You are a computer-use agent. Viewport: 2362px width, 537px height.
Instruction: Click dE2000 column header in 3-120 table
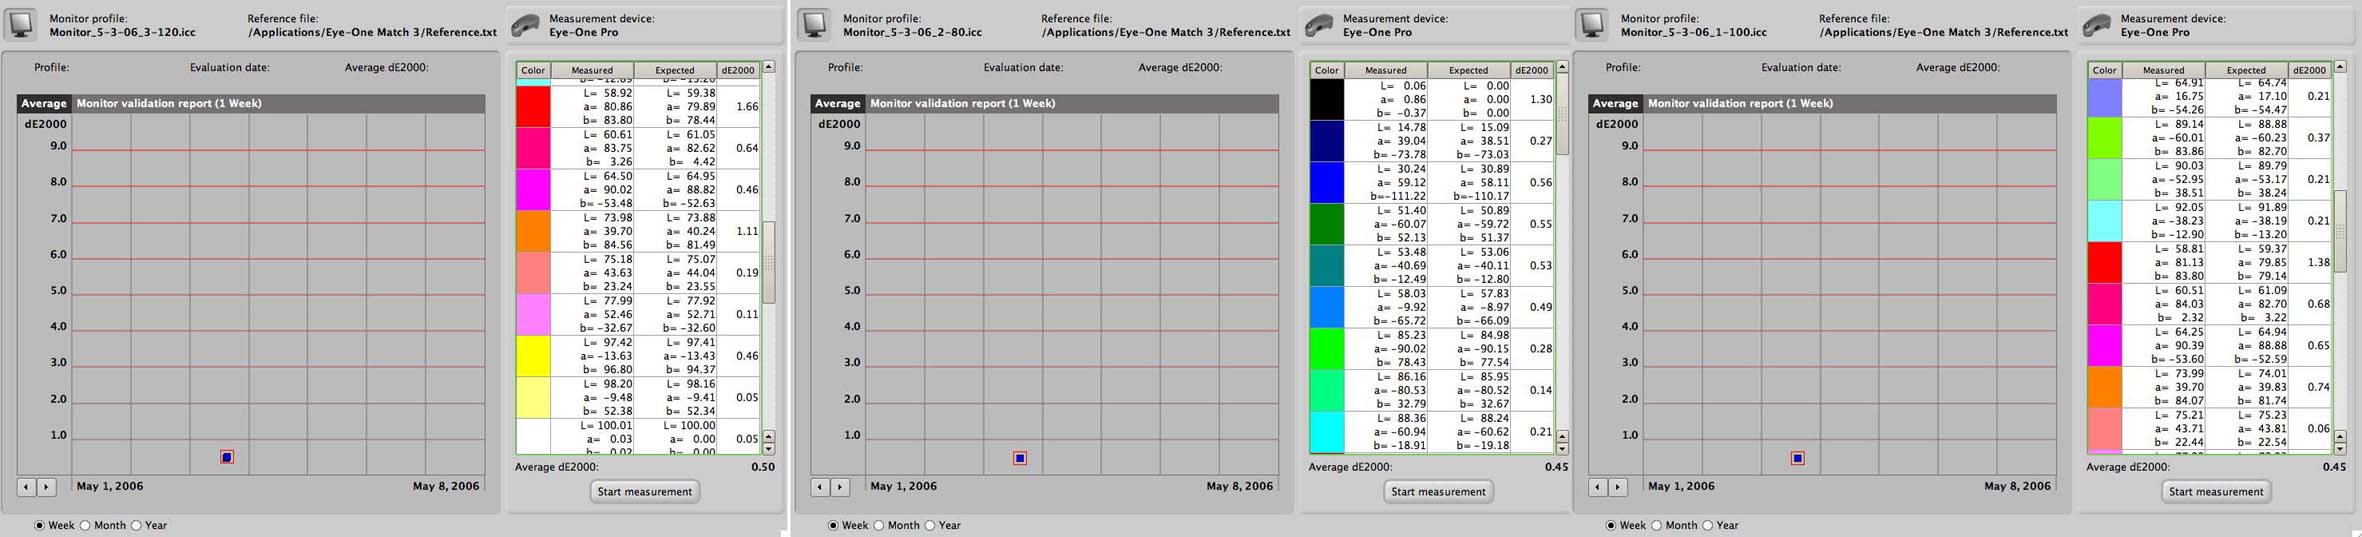click(x=738, y=70)
